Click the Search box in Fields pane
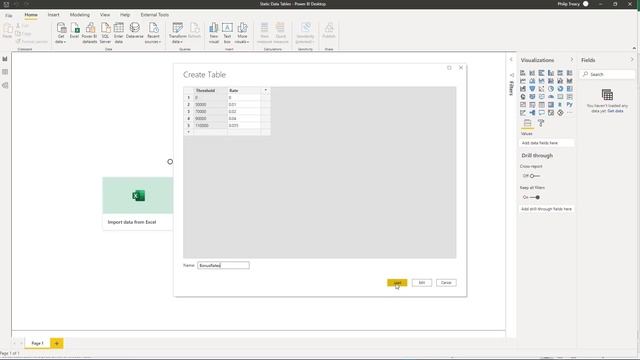The height and width of the screenshot is (360, 640). (607, 74)
